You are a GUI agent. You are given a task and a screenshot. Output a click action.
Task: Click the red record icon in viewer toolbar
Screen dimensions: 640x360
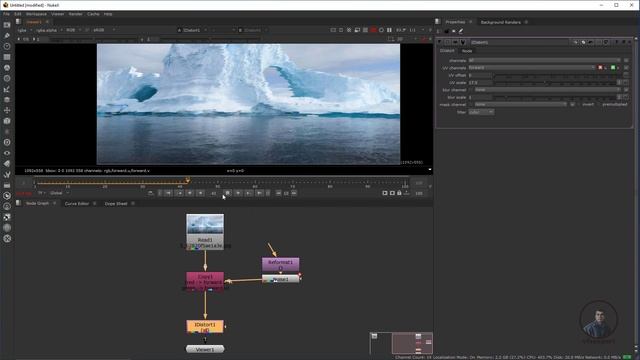point(373,30)
